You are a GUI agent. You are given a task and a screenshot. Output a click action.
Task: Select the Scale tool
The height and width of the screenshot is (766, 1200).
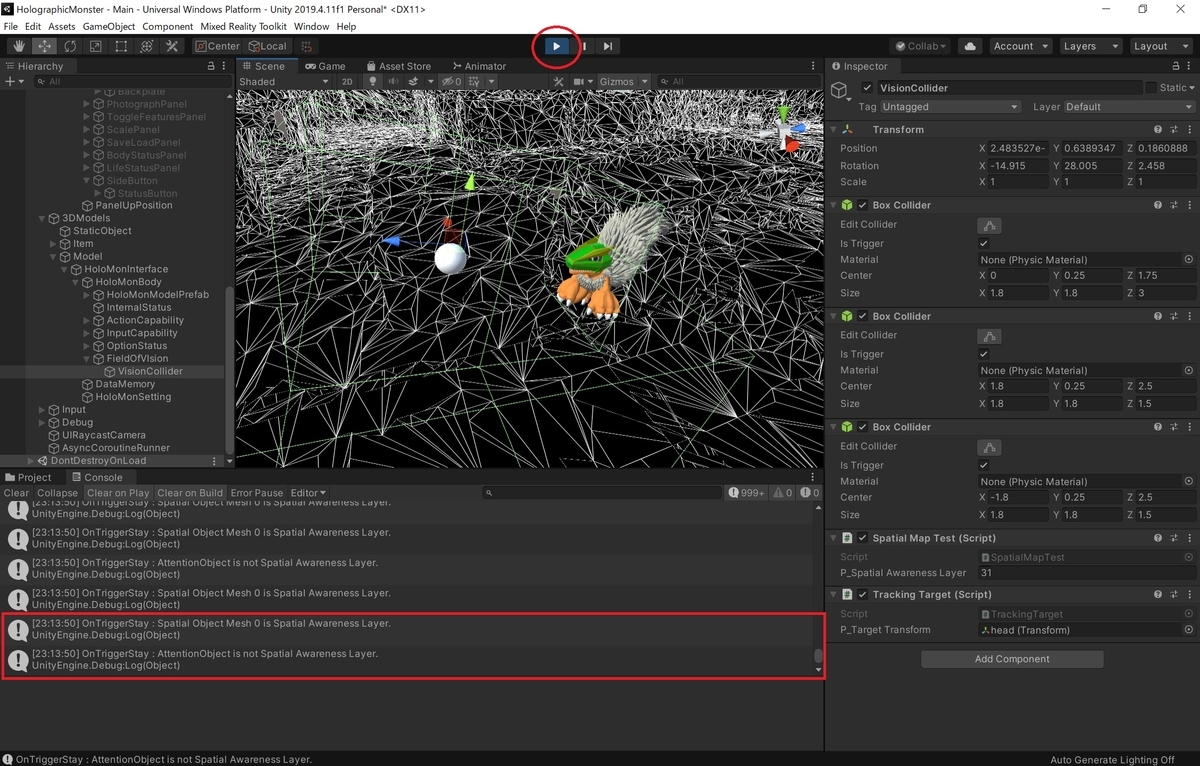96,46
